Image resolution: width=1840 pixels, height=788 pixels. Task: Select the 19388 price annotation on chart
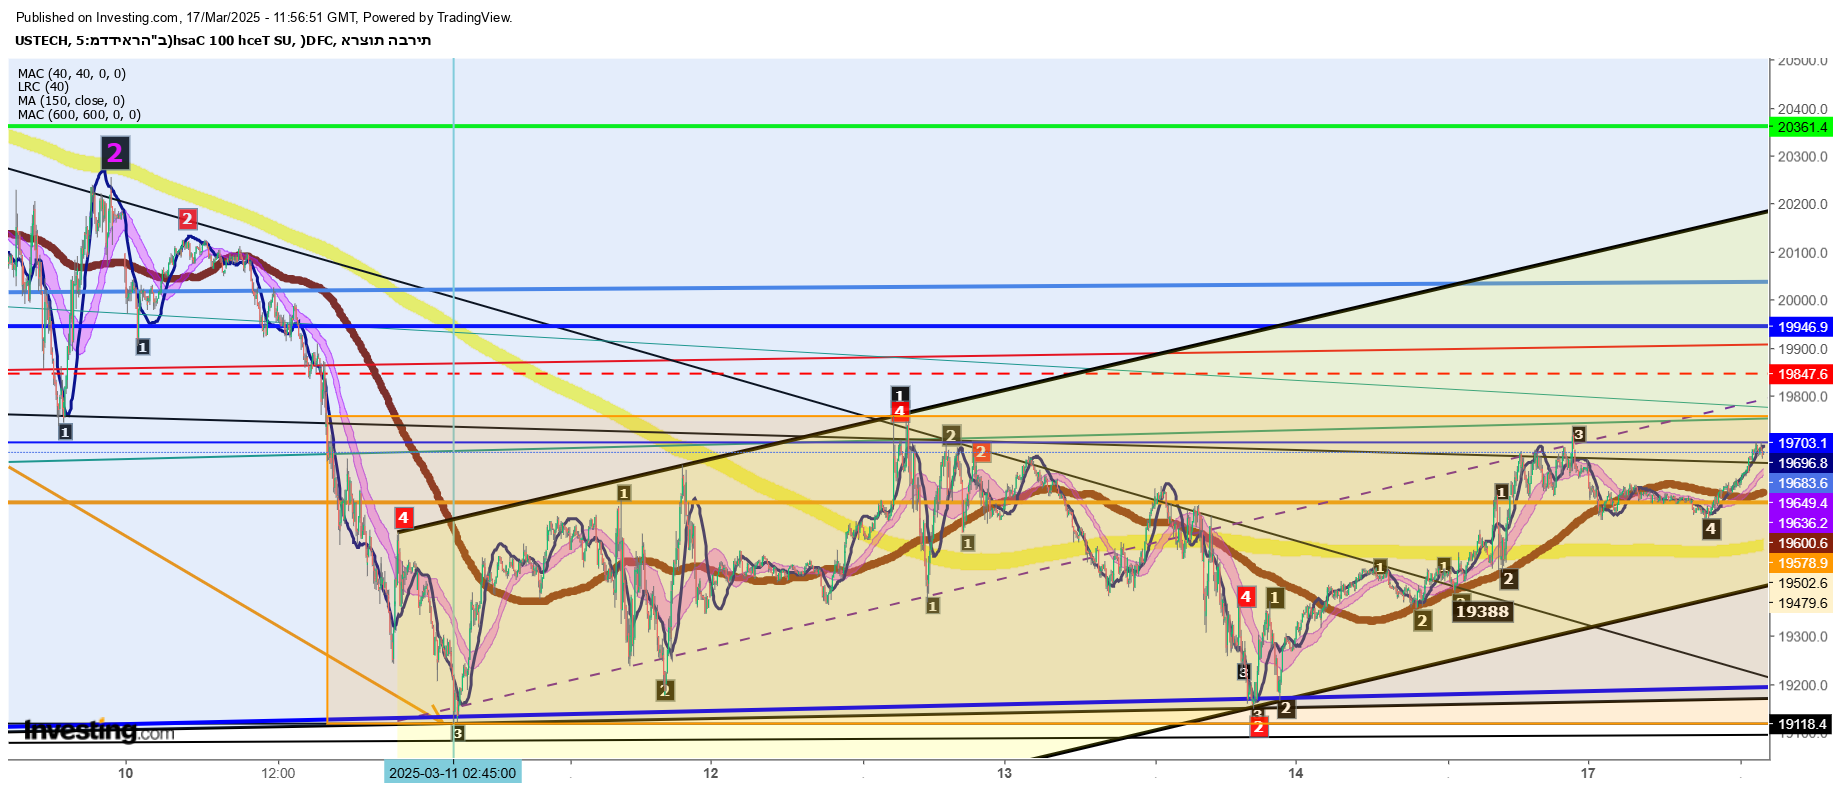tap(1482, 611)
